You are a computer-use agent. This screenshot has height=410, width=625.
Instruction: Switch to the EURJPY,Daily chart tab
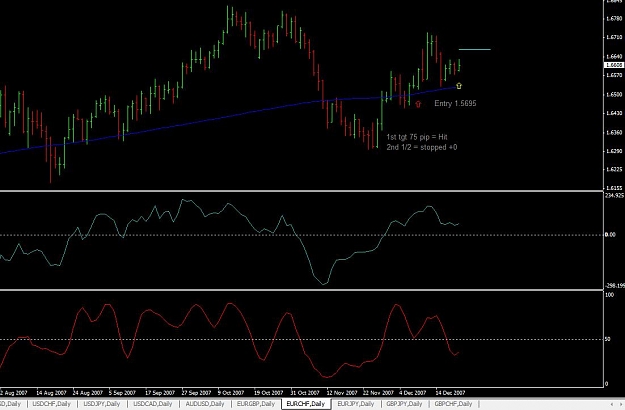356,404
